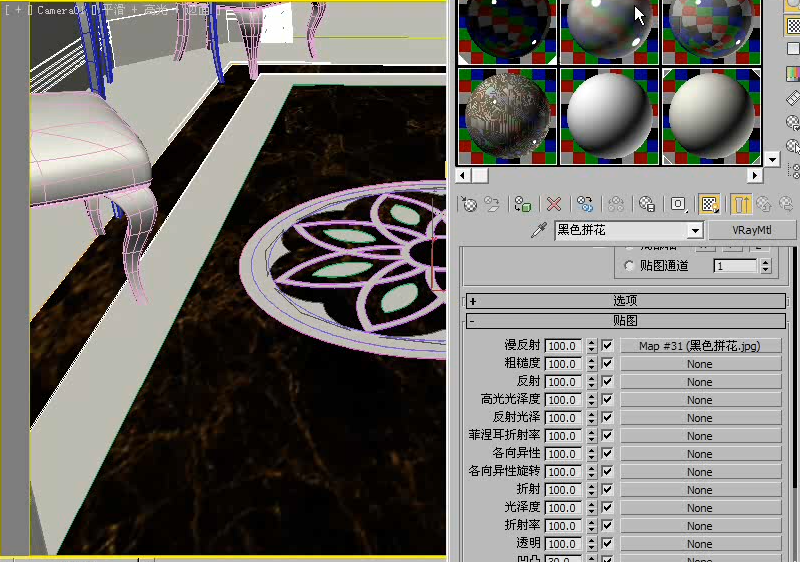Expand the 选项 rollout
The width and height of the screenshot is (800, 562).
[626, 301]
